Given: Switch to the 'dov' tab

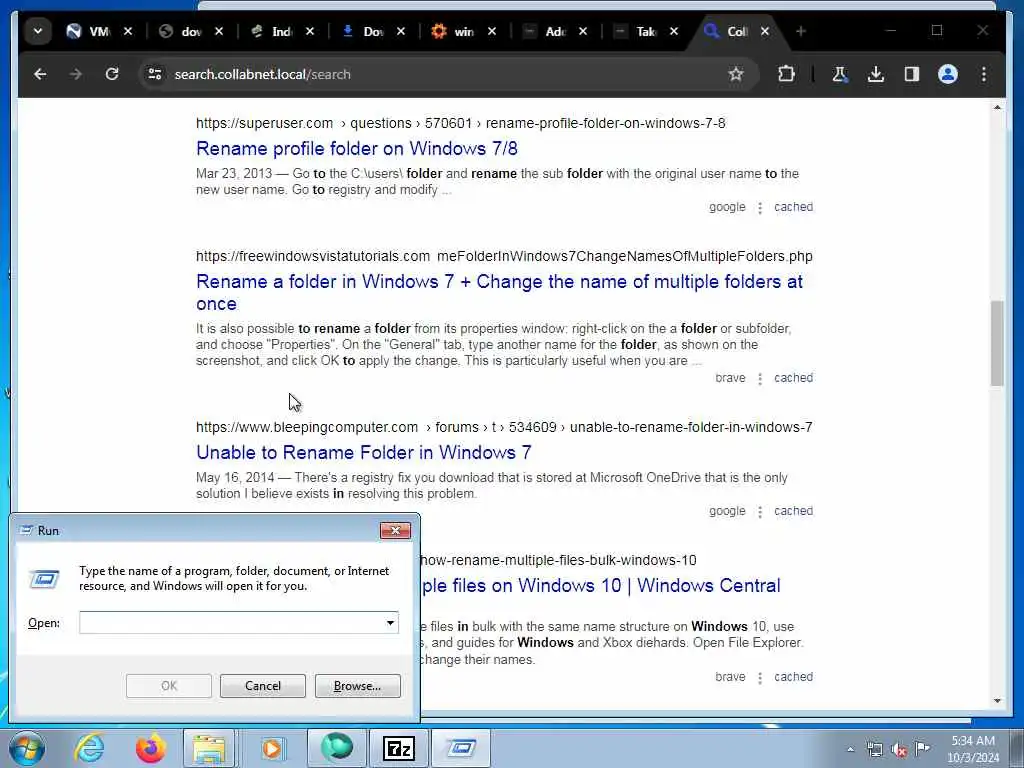Looking at the screenshot, I should click(x=182, y=31).
